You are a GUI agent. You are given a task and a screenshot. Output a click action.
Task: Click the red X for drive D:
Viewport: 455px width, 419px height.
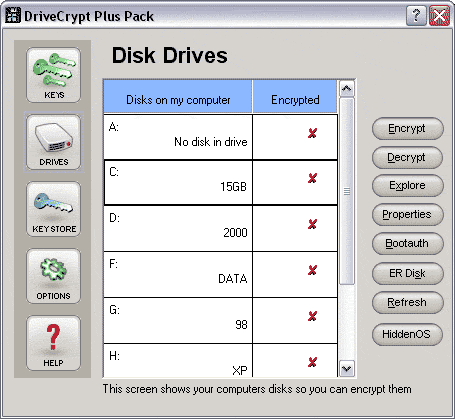[x=312, y=224]
